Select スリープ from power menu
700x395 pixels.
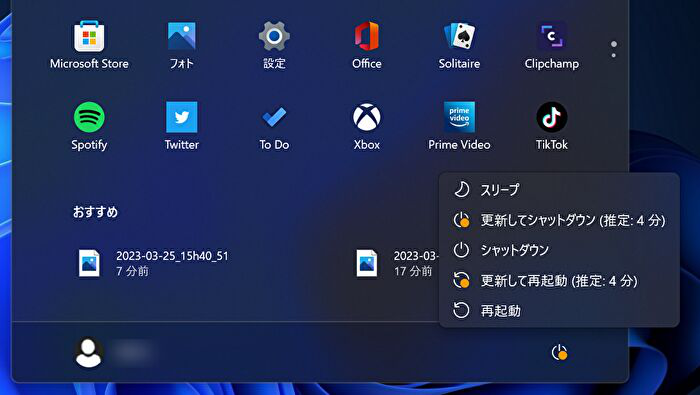[559, 190]
